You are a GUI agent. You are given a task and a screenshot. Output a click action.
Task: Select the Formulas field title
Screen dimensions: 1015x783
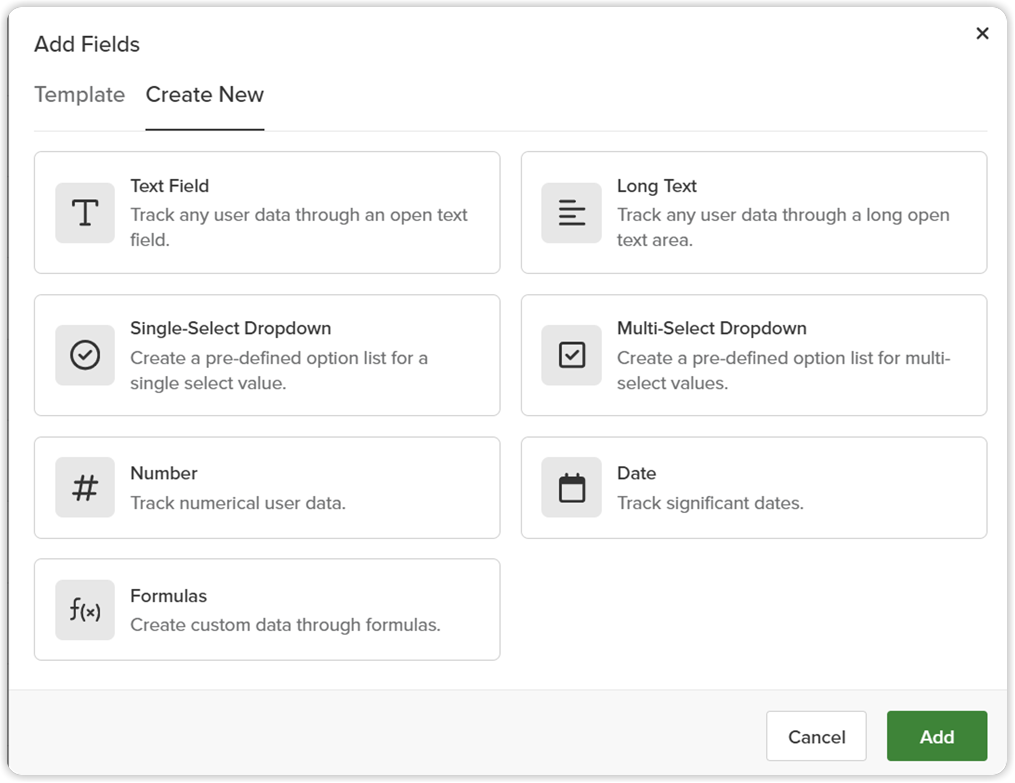click(x=168, y=595)
